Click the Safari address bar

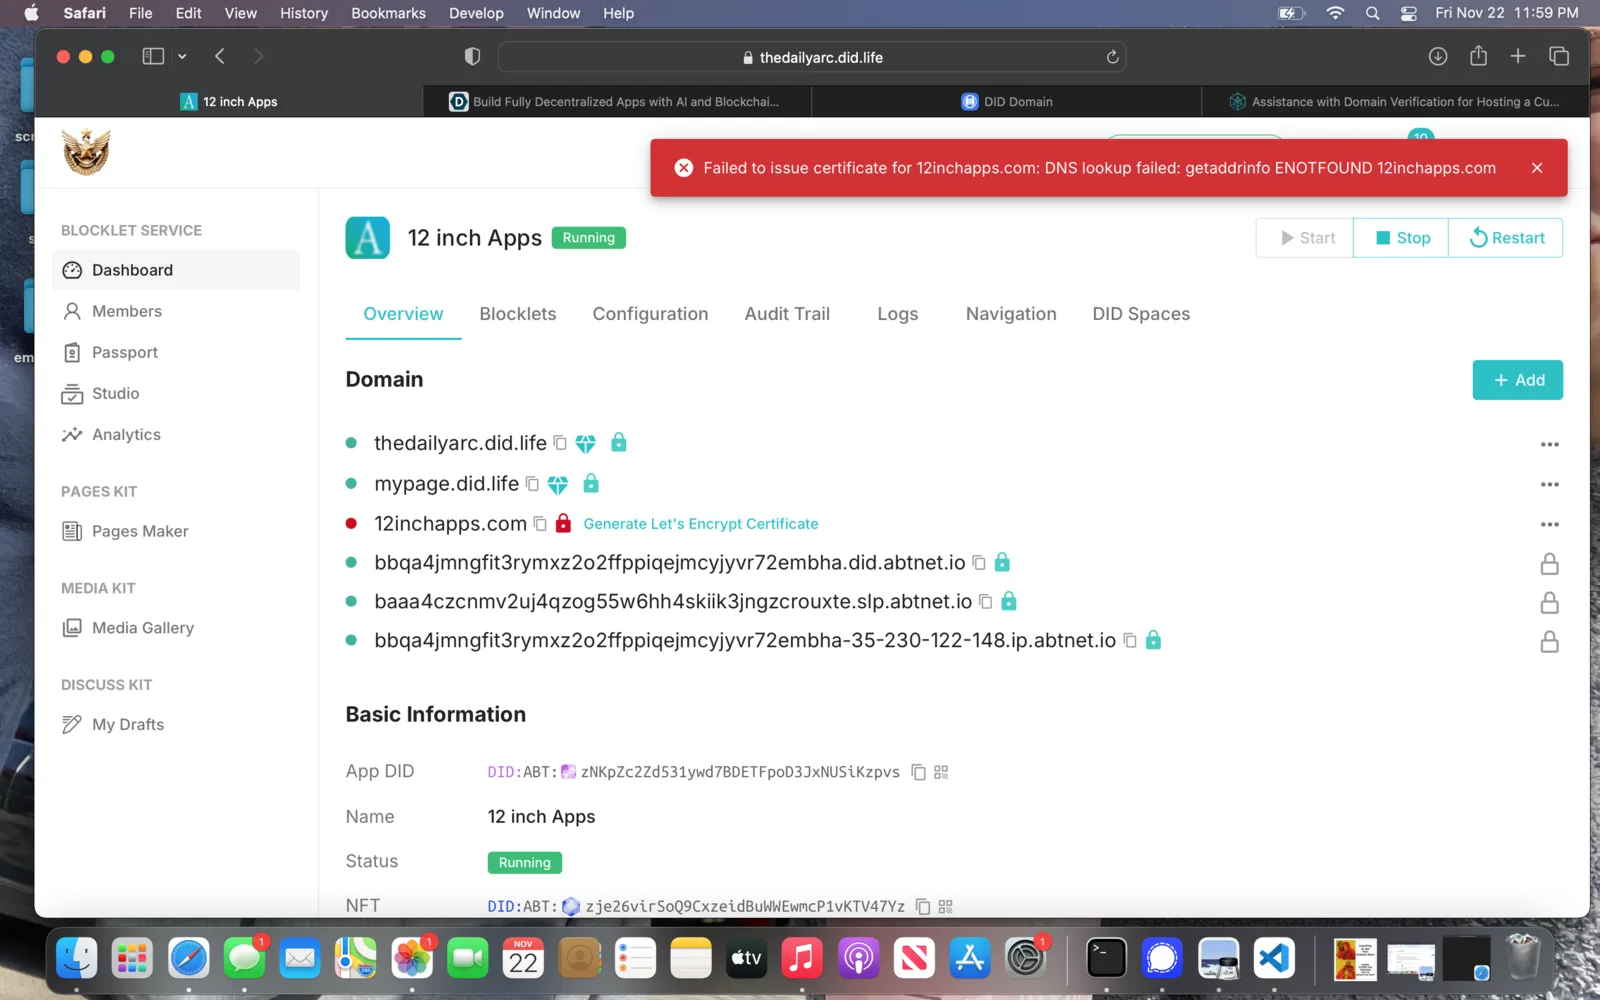812,57
